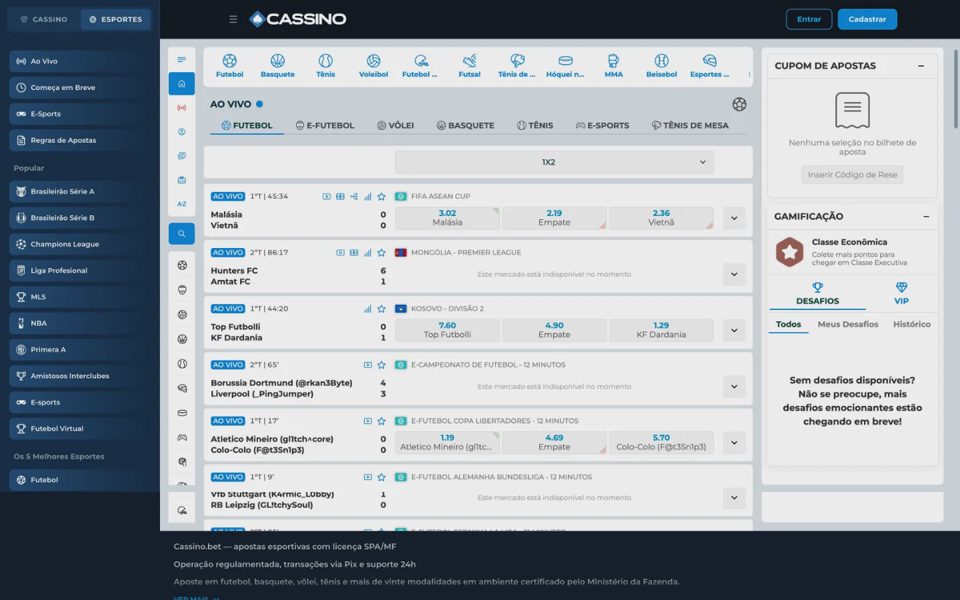Open the Meus Desafios tab
Image resolution: width=960 pixels, height=600 pixels.
[847, 324]
